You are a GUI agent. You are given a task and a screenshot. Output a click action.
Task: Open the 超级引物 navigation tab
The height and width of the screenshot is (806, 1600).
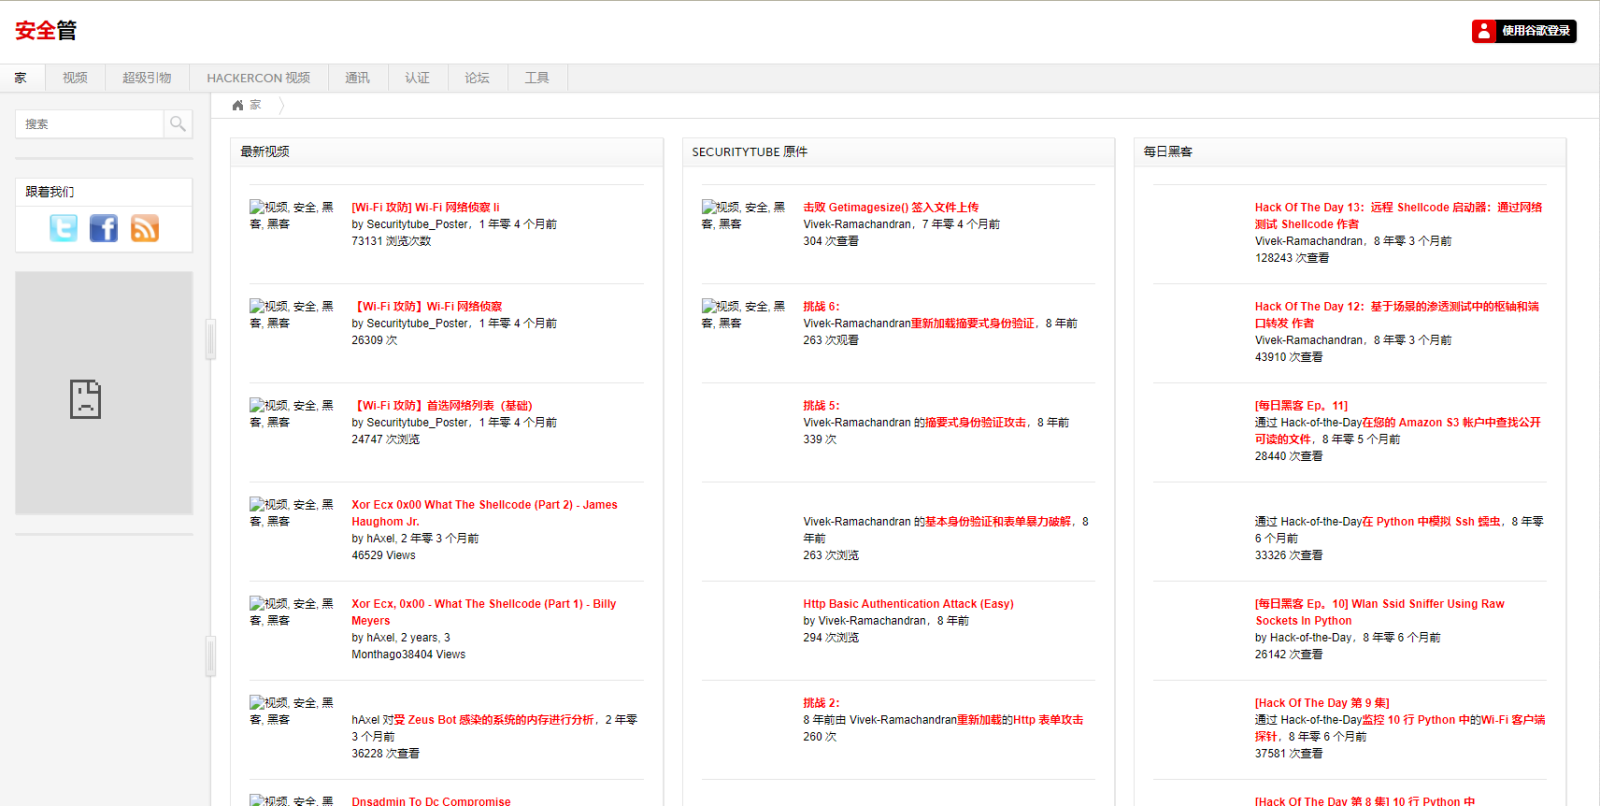coord(147,78)
